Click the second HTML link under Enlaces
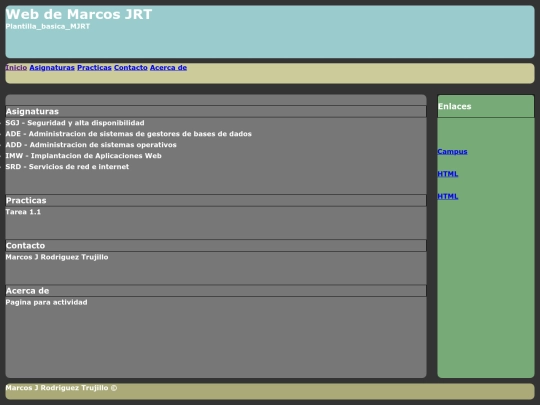This screenshot has height=405, width=540. tap(448, 196)
